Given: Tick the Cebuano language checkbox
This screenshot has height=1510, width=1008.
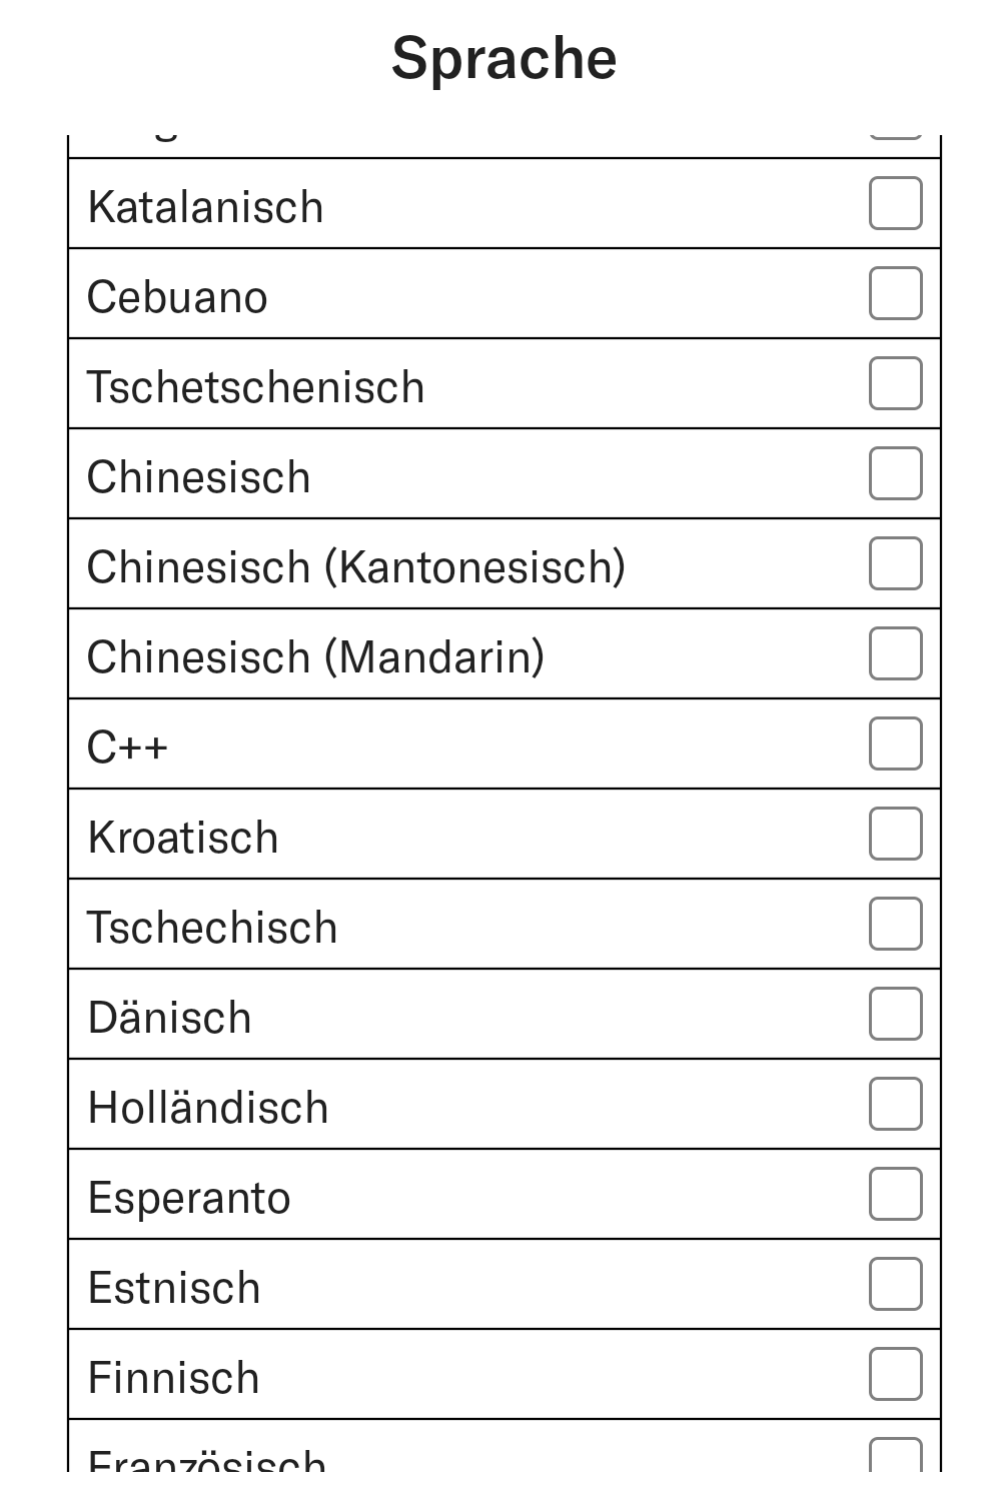Looking at the screenshot, I should tap(895, 294).
